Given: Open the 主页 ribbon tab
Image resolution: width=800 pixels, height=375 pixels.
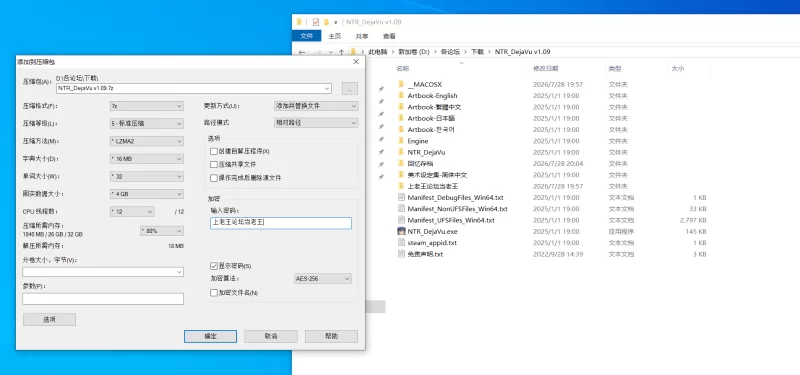Looking at the screenshot, I should point(335,36).
